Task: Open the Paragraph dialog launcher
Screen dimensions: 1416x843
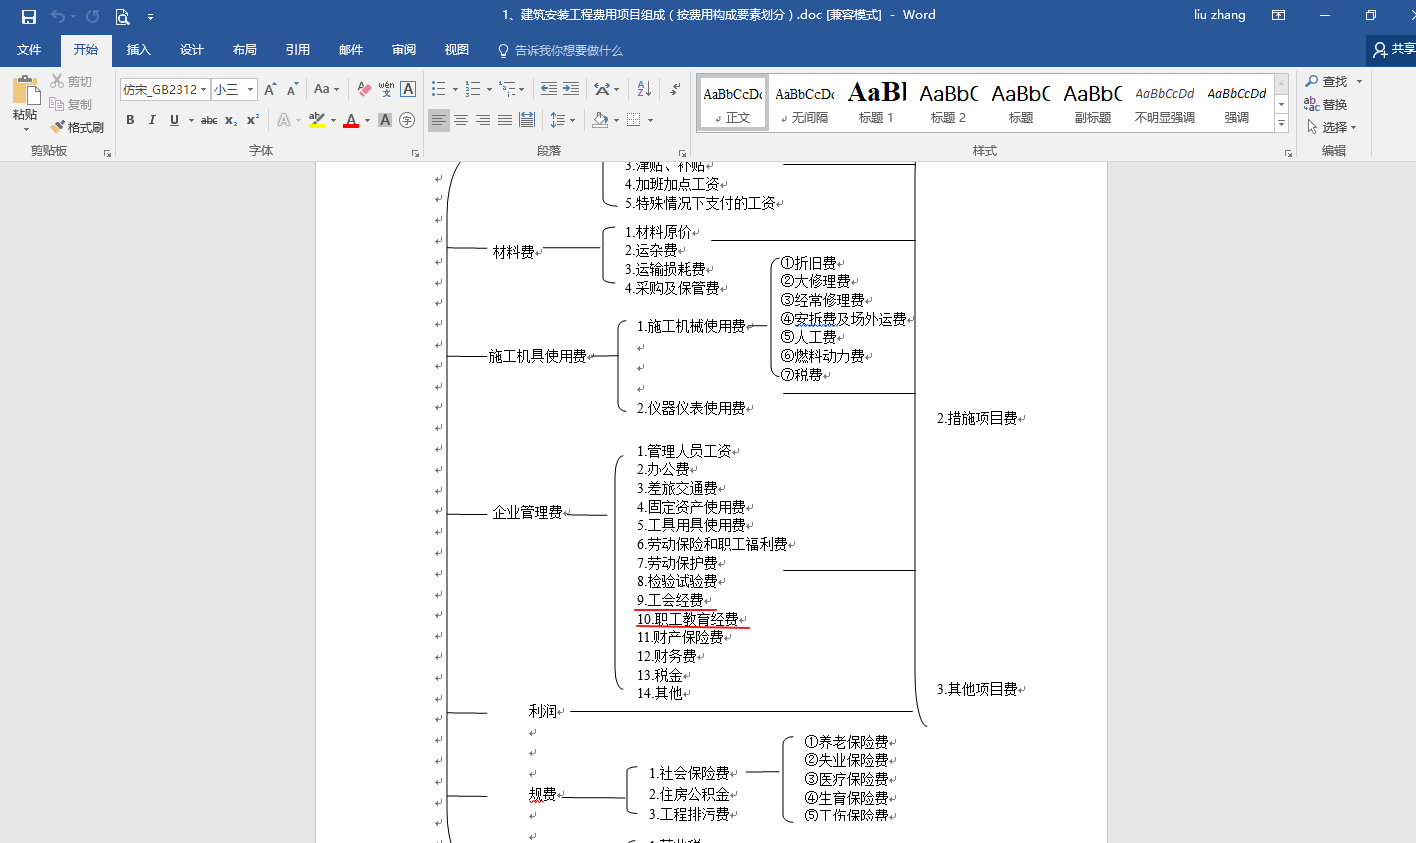Action: [x=683, y=152]
